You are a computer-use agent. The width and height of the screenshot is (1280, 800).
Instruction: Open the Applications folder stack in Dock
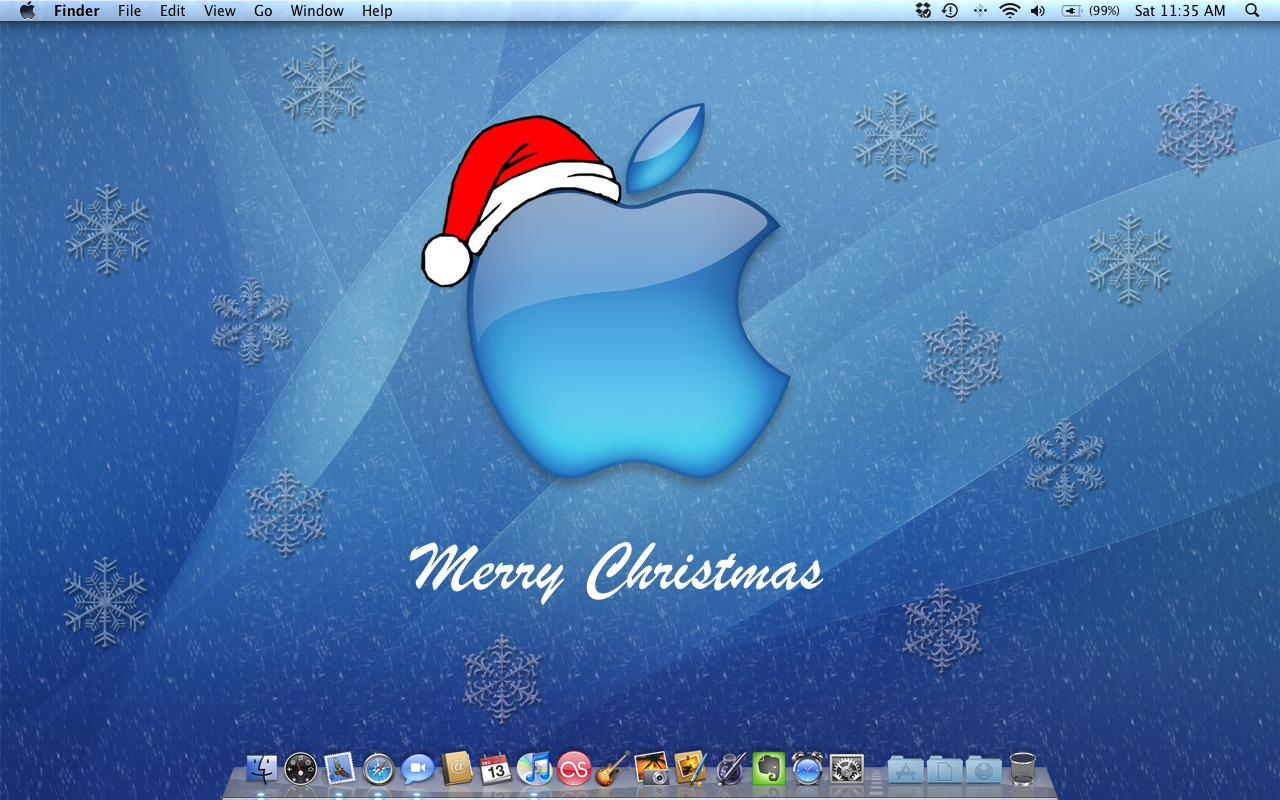pos(906,769)
